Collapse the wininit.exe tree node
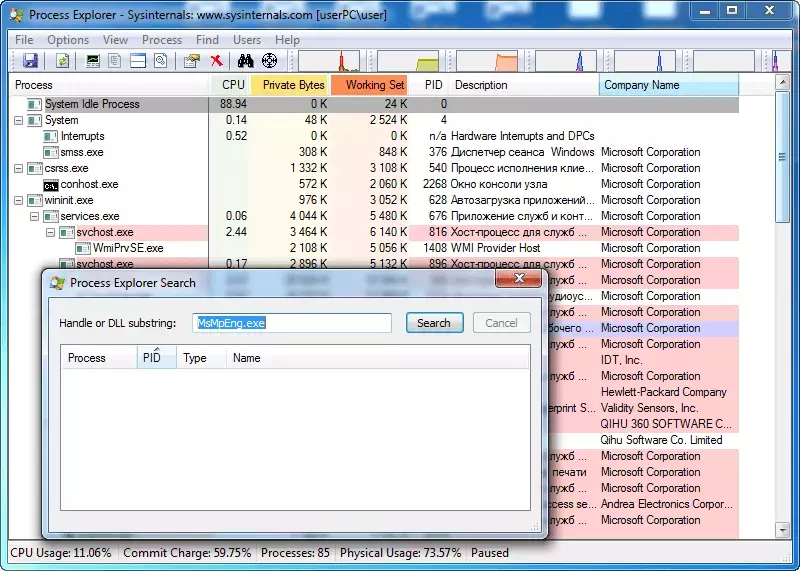The image size is (800, 571). click(x=18, y=201)
